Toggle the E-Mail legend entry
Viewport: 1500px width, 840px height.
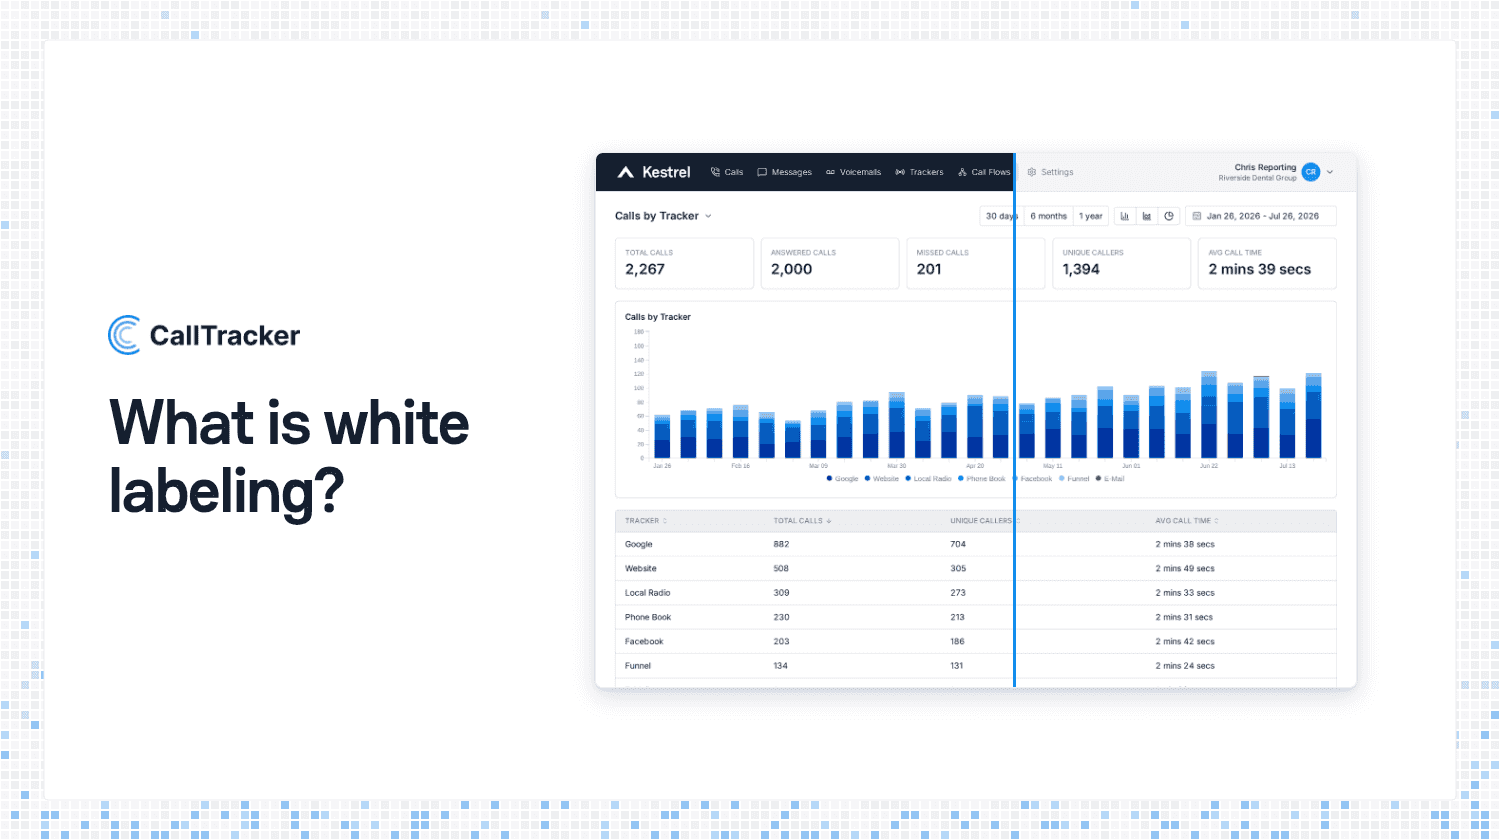pyautogui.click(x=1110, y=479)
